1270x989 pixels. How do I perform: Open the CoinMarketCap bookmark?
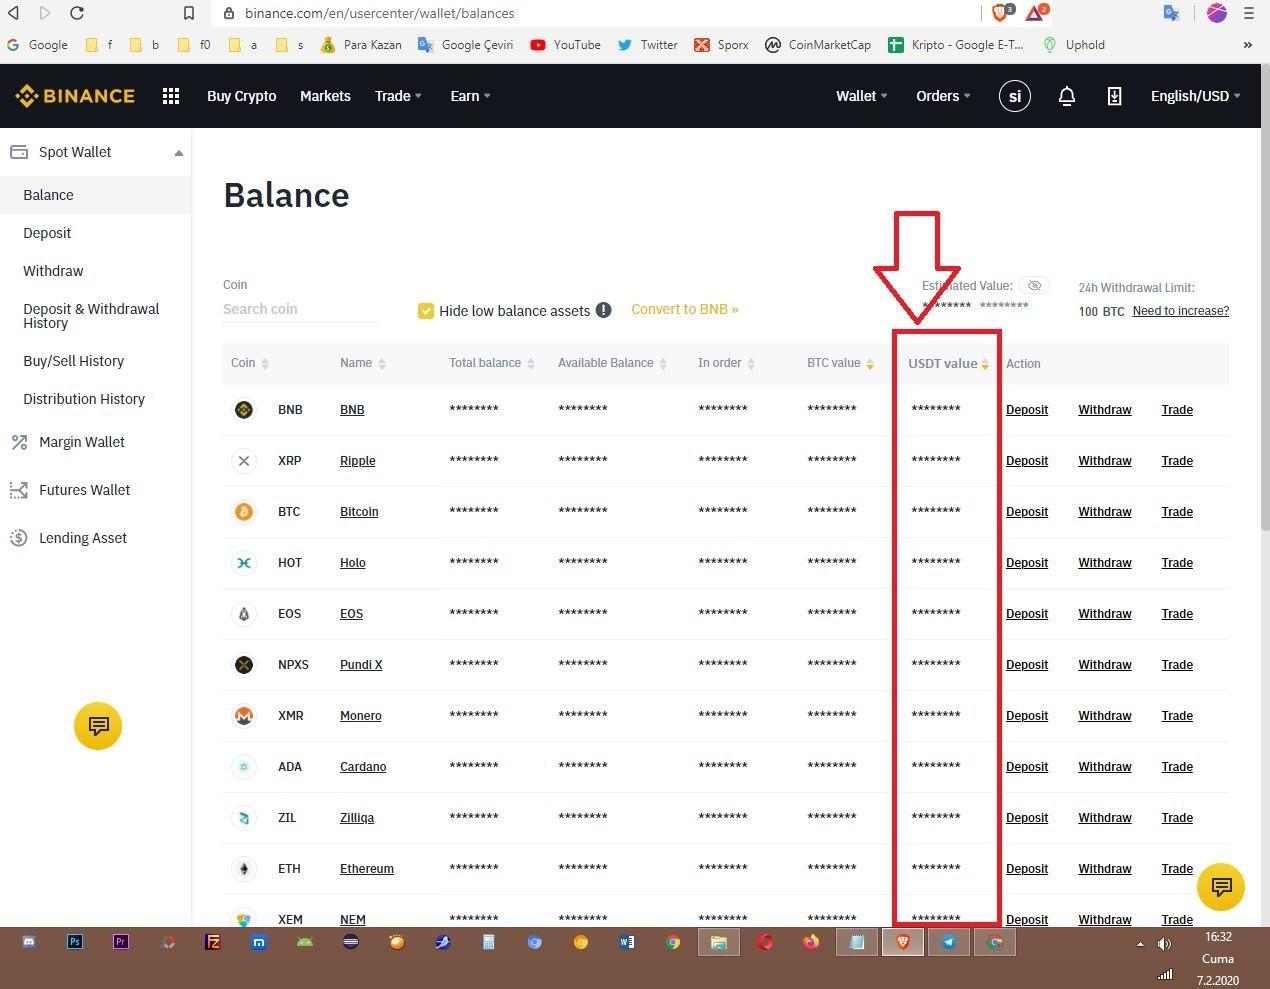(818, 45)
